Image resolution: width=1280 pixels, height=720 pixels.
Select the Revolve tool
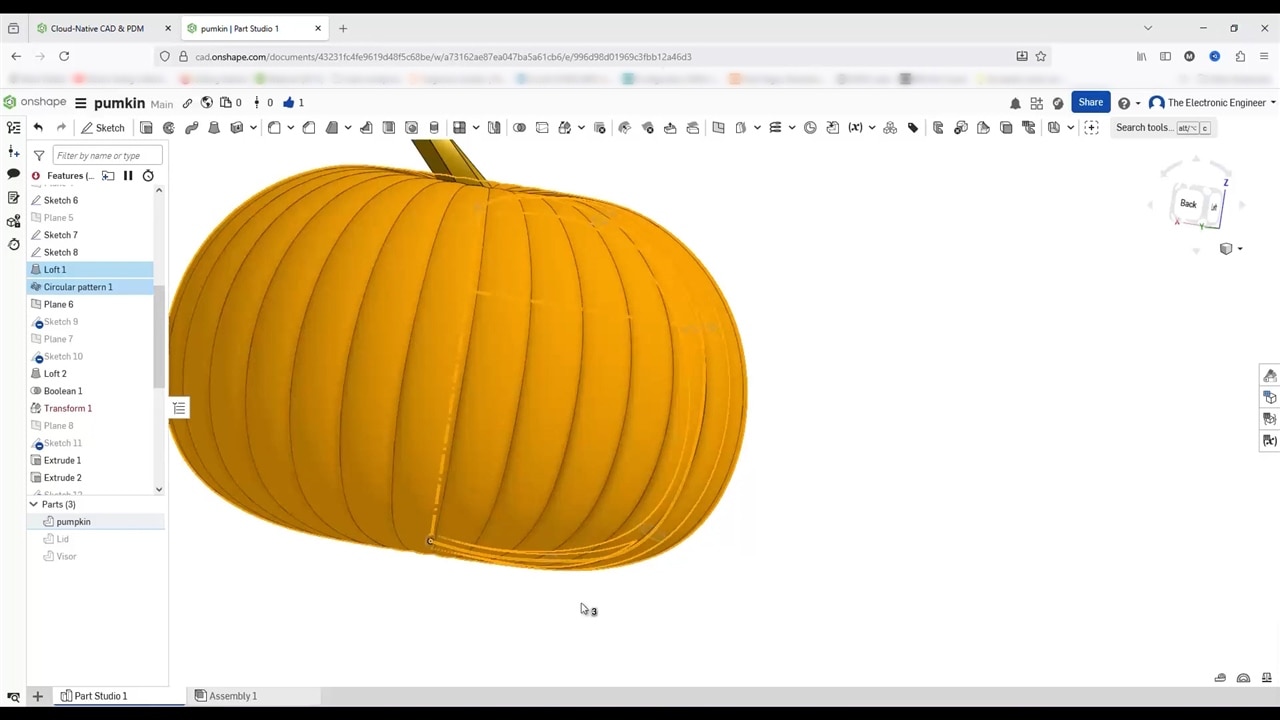pos(169,127)
